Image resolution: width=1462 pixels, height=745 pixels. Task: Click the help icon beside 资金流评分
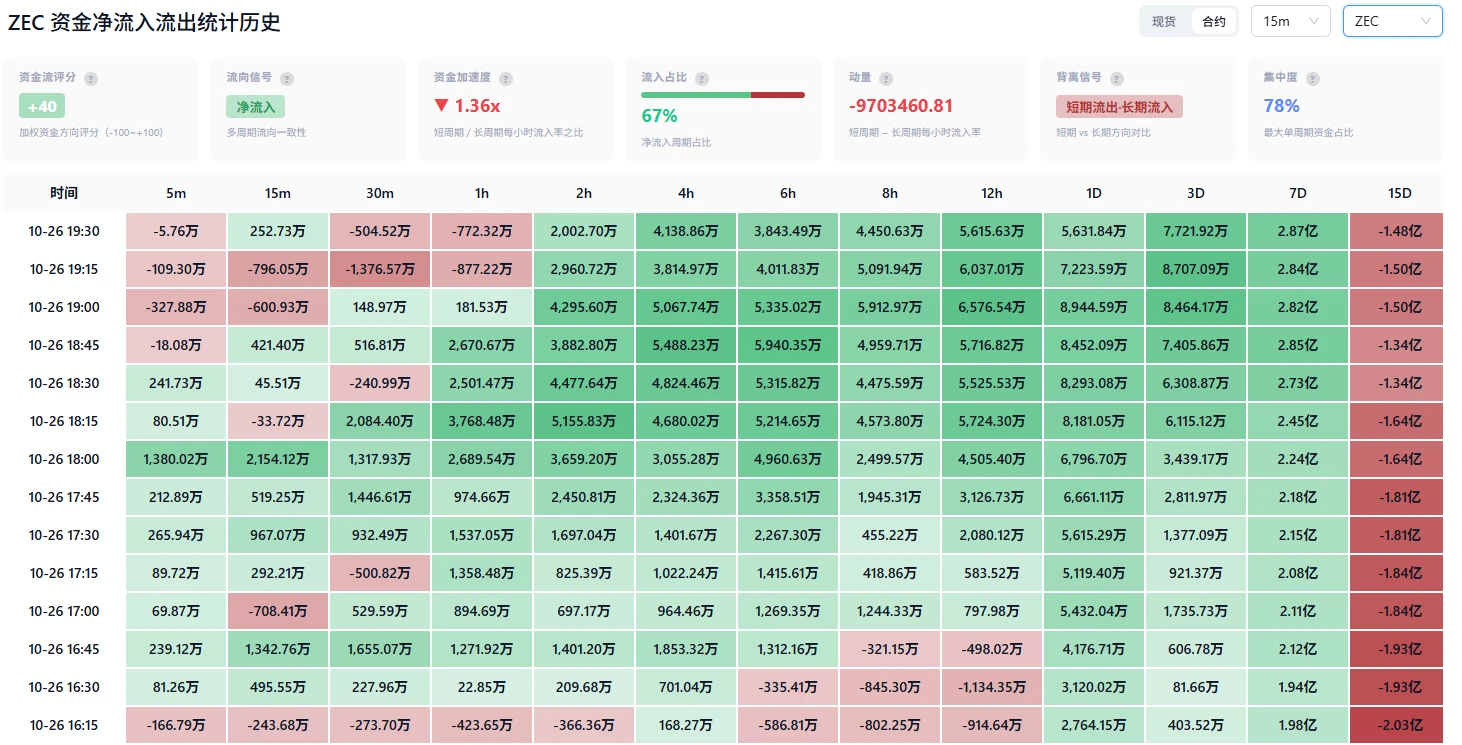click(91, 78)
